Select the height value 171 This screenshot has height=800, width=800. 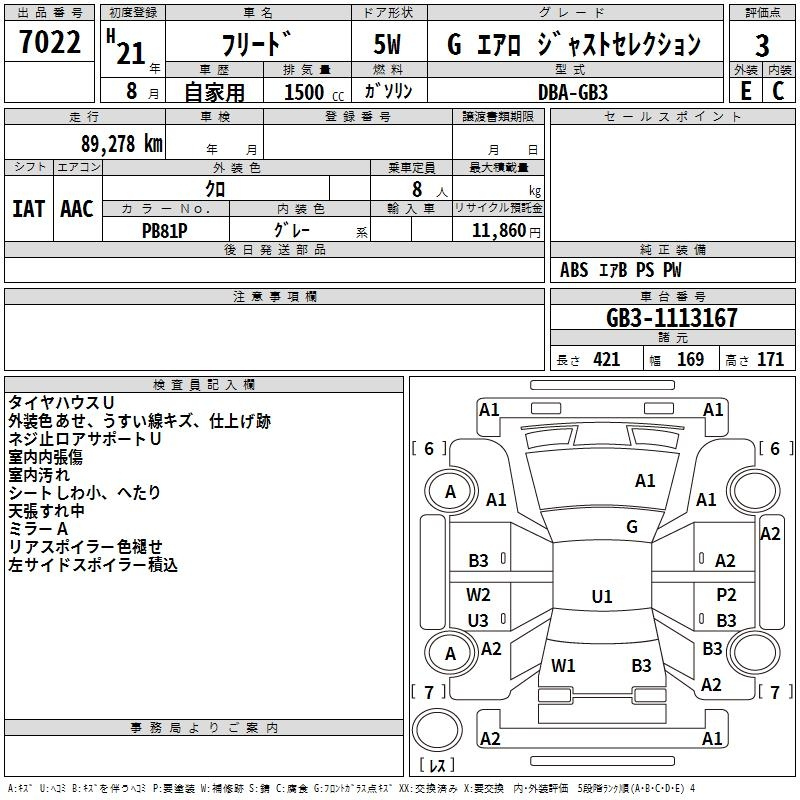tap(770, 359)
